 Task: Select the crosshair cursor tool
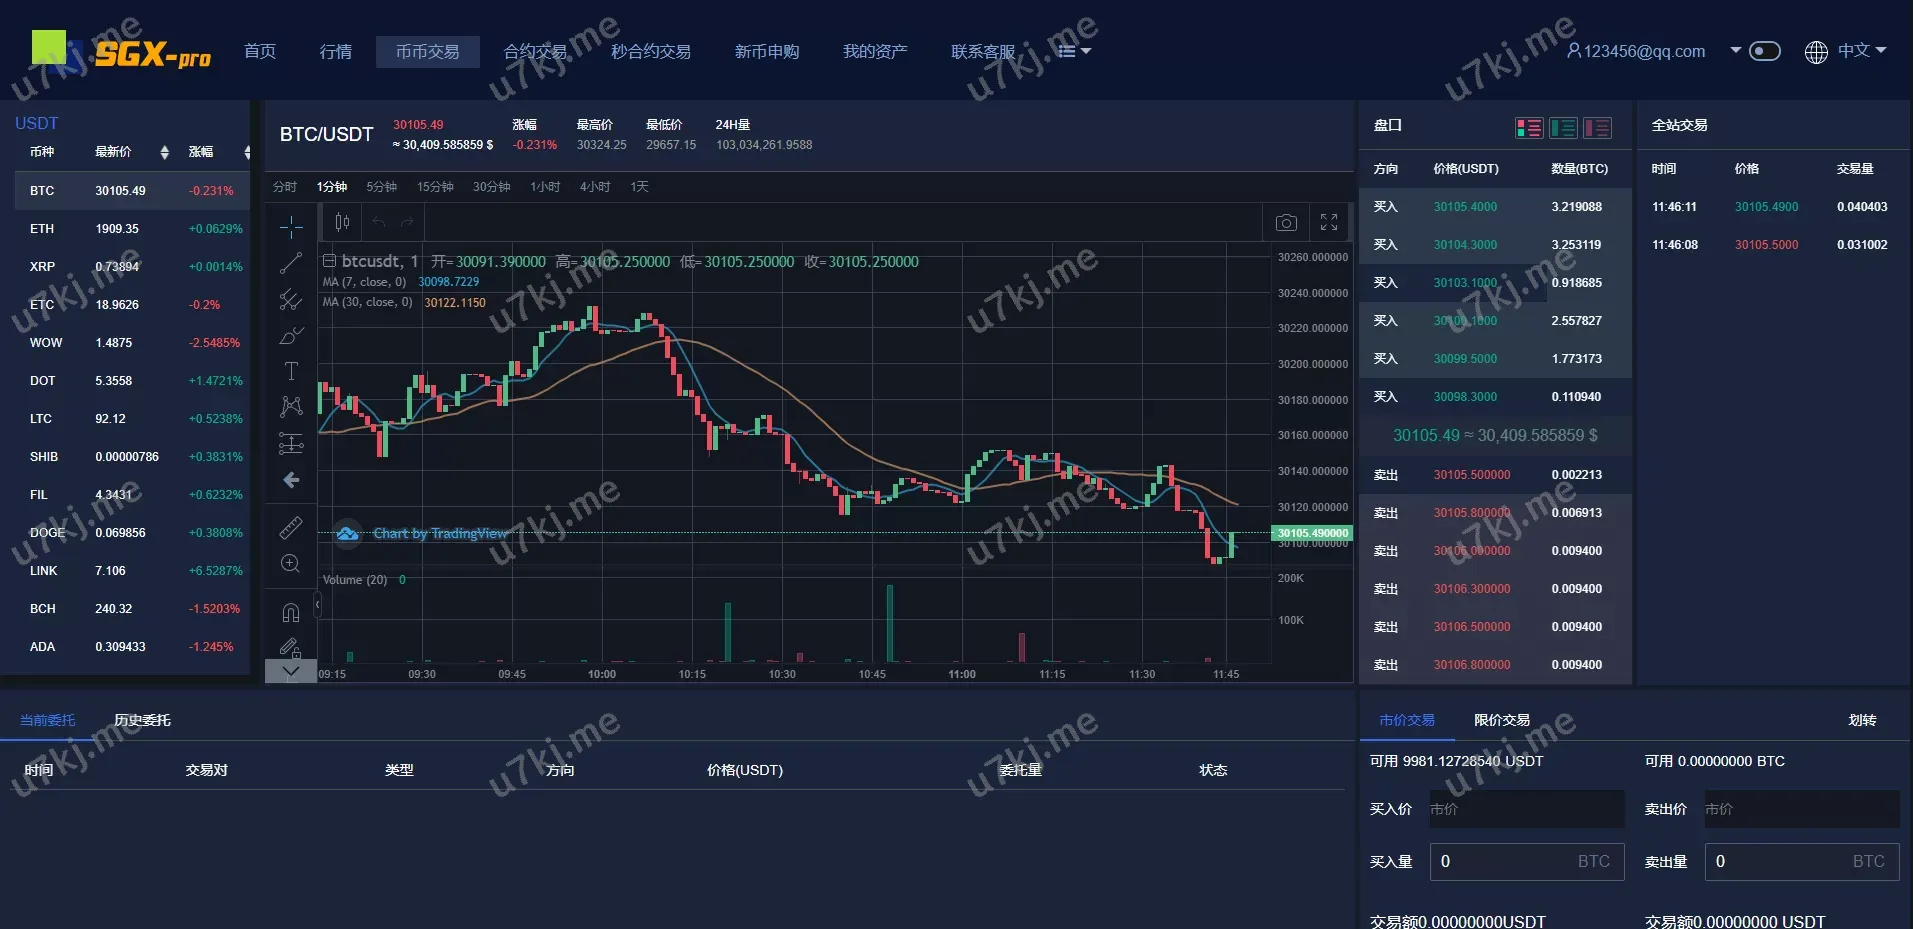(291, 227)
